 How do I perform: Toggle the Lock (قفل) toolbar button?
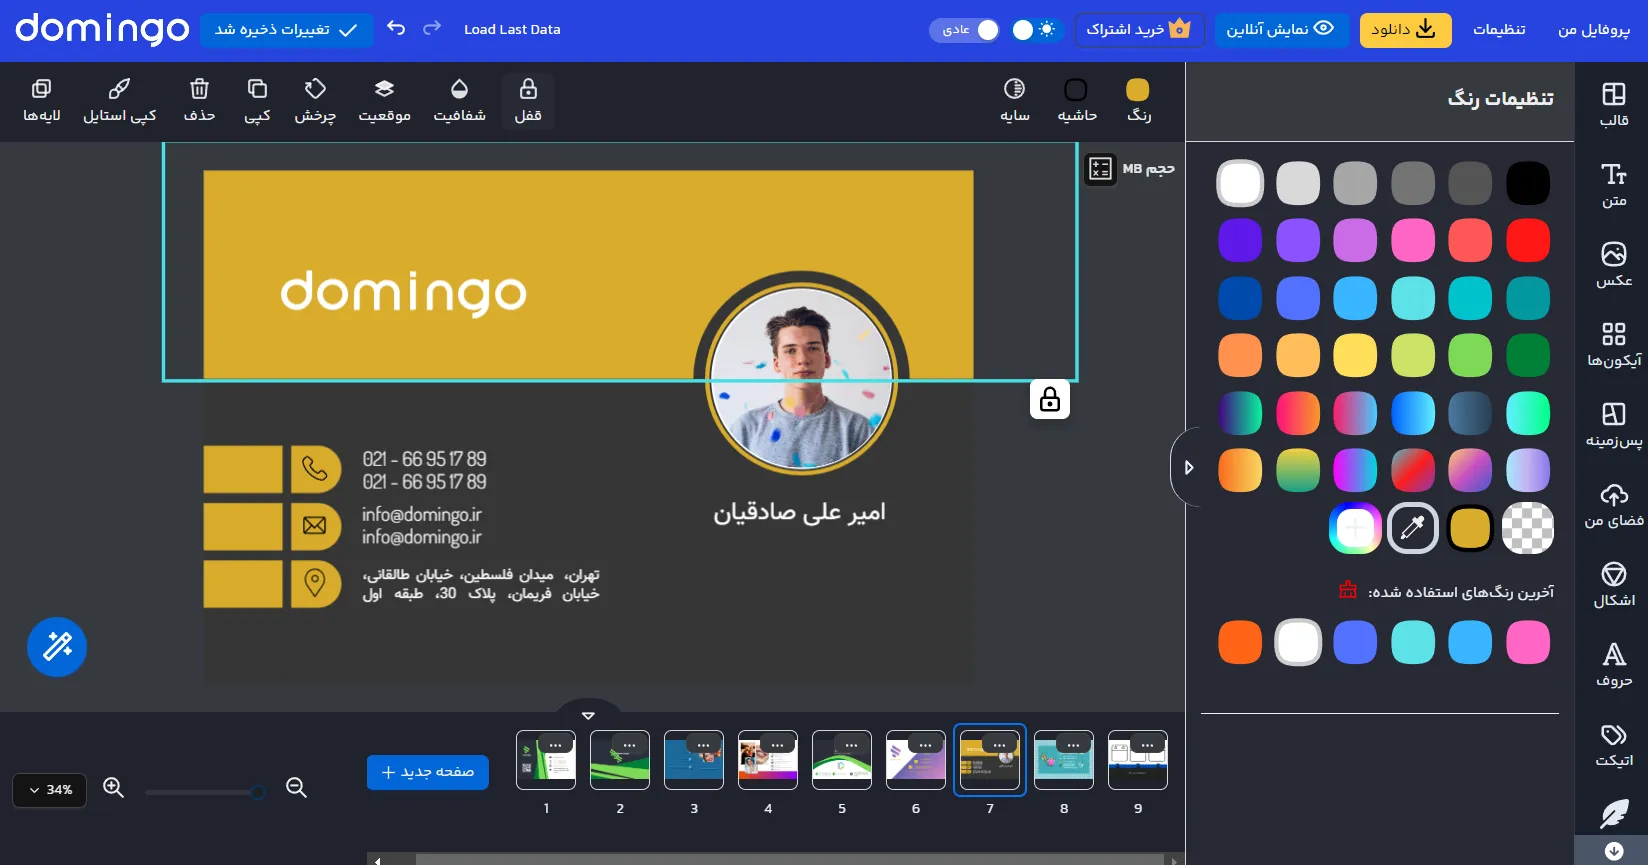[528, 101]
